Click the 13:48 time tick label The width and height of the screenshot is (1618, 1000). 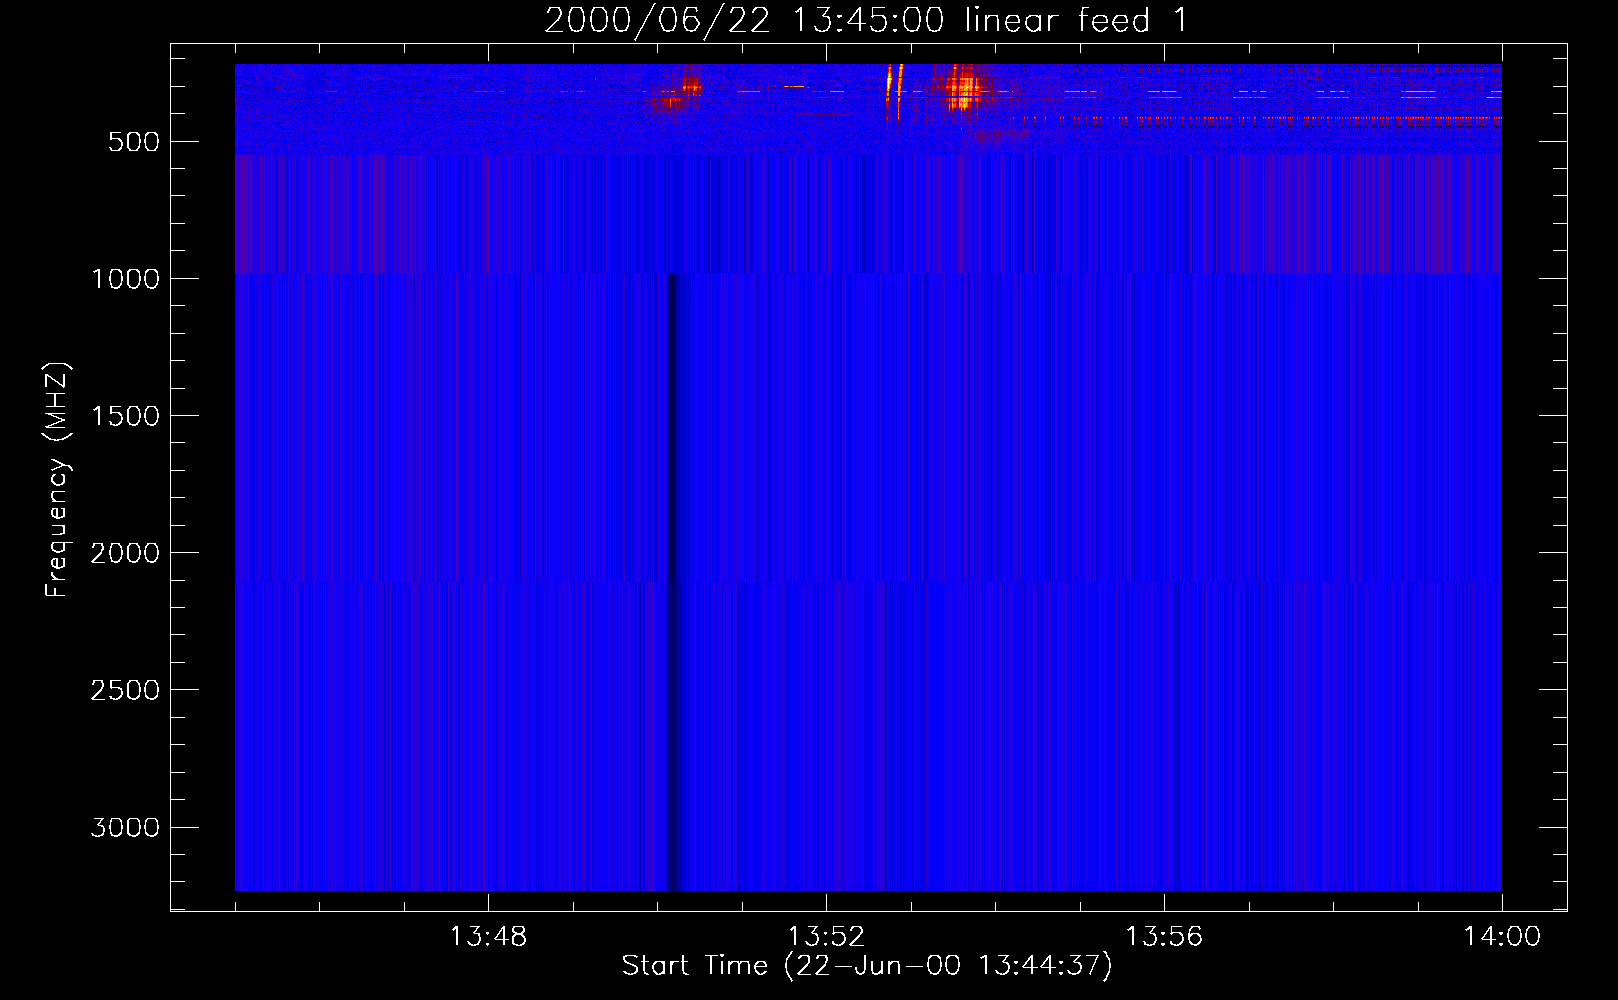pyautogui.click(x=488, y=937)
